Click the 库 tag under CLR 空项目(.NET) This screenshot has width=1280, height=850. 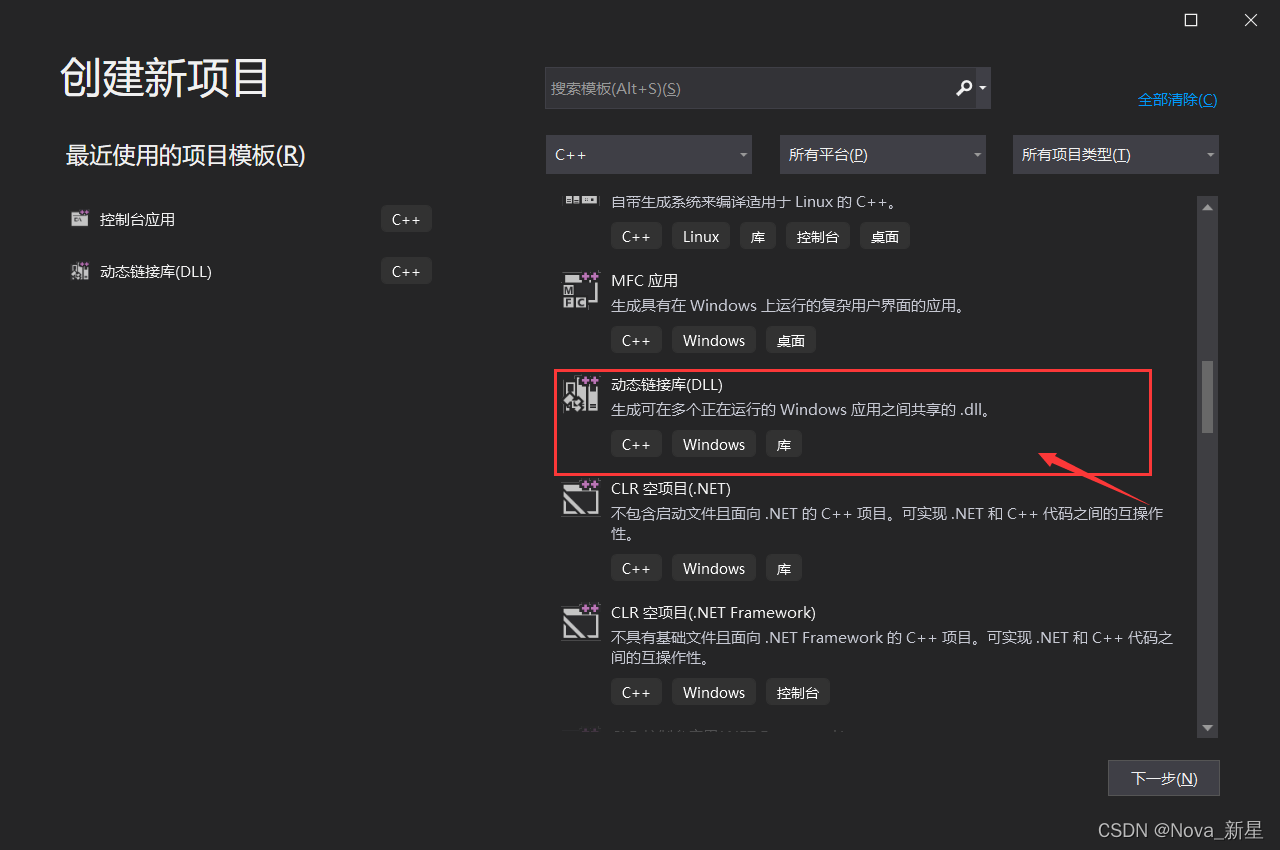point(784,569)
